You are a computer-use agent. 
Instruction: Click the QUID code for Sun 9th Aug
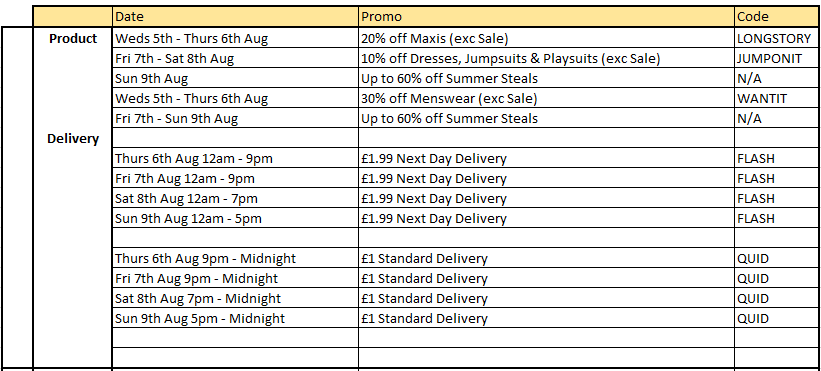(778, 318)
